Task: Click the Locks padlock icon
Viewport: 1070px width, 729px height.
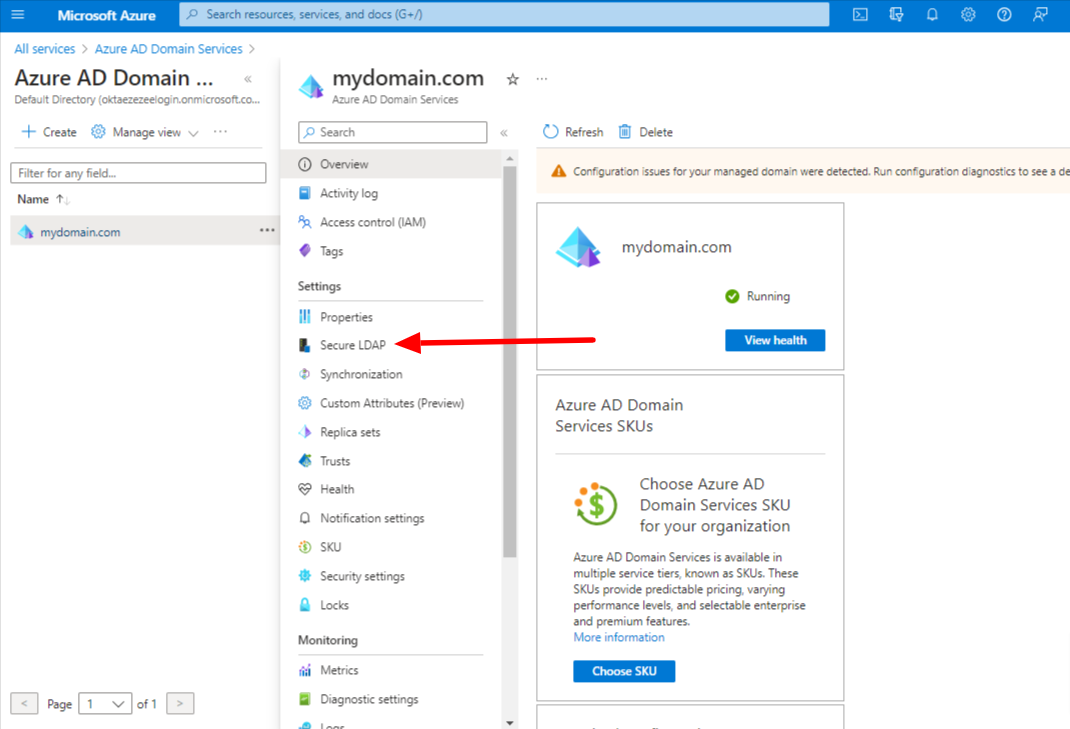Action: coord(305,605)
